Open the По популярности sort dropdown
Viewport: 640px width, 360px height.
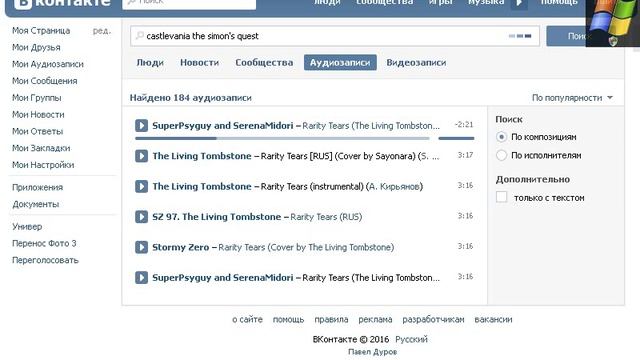(x=572, y=98)
